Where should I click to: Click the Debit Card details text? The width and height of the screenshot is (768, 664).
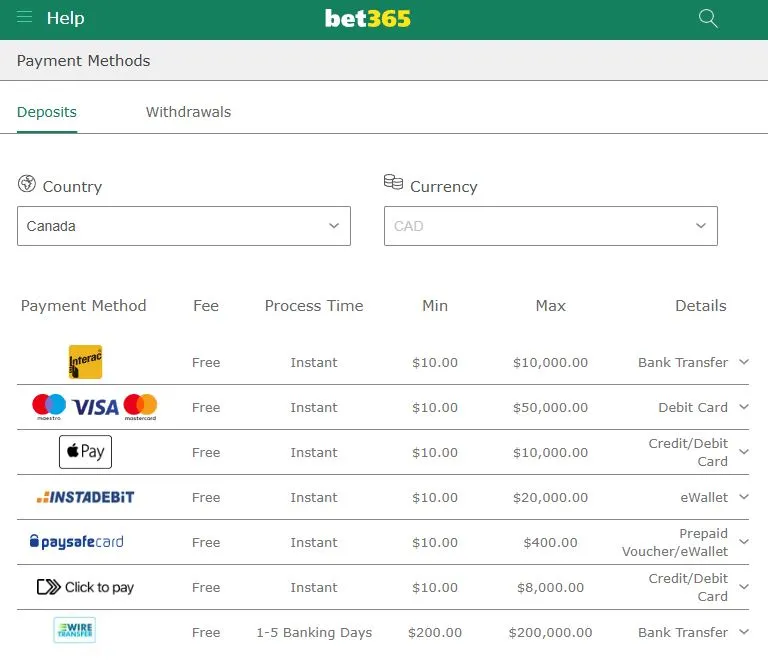click(x=693, y=407)
